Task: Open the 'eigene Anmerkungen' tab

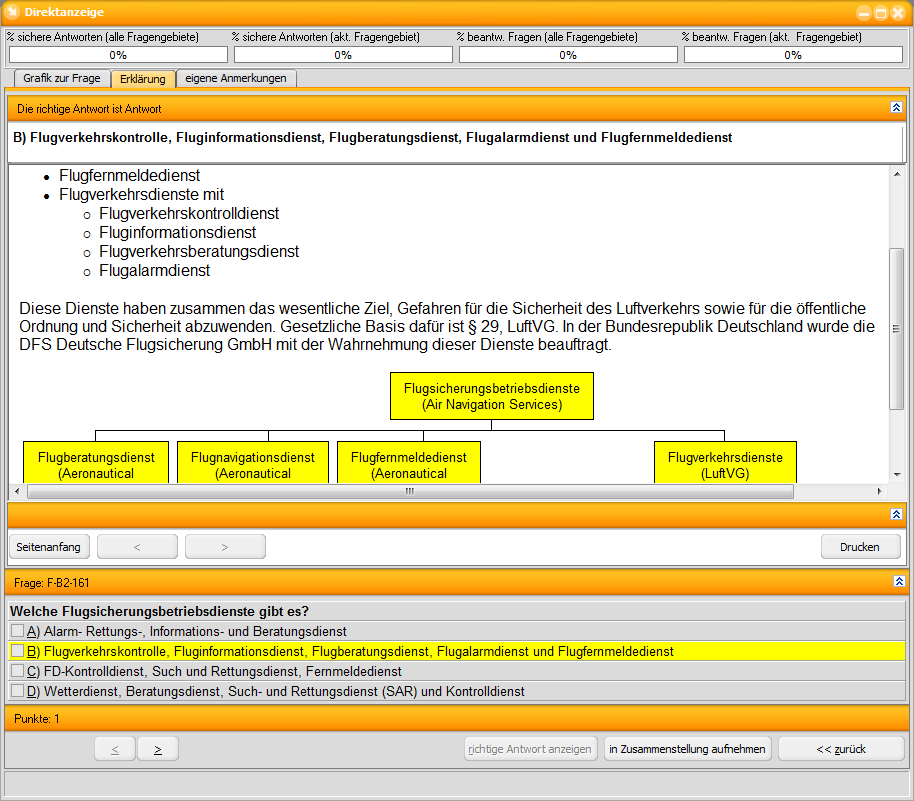Action: tap(236, 78)
